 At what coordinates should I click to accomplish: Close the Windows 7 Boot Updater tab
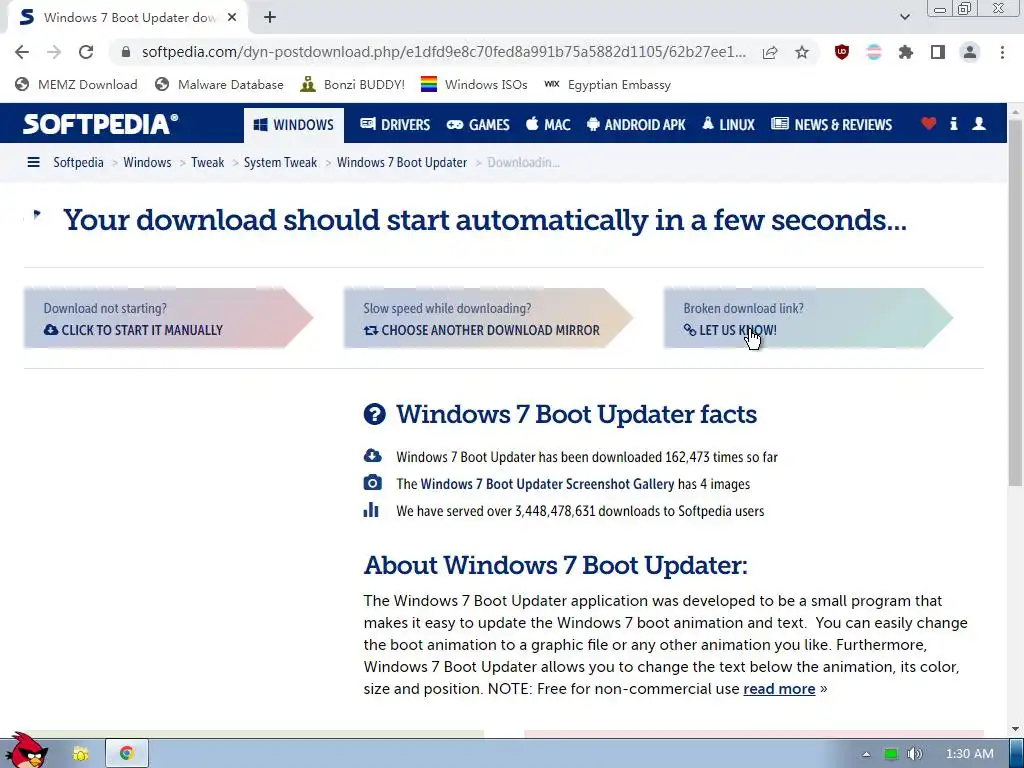[232, 18]
